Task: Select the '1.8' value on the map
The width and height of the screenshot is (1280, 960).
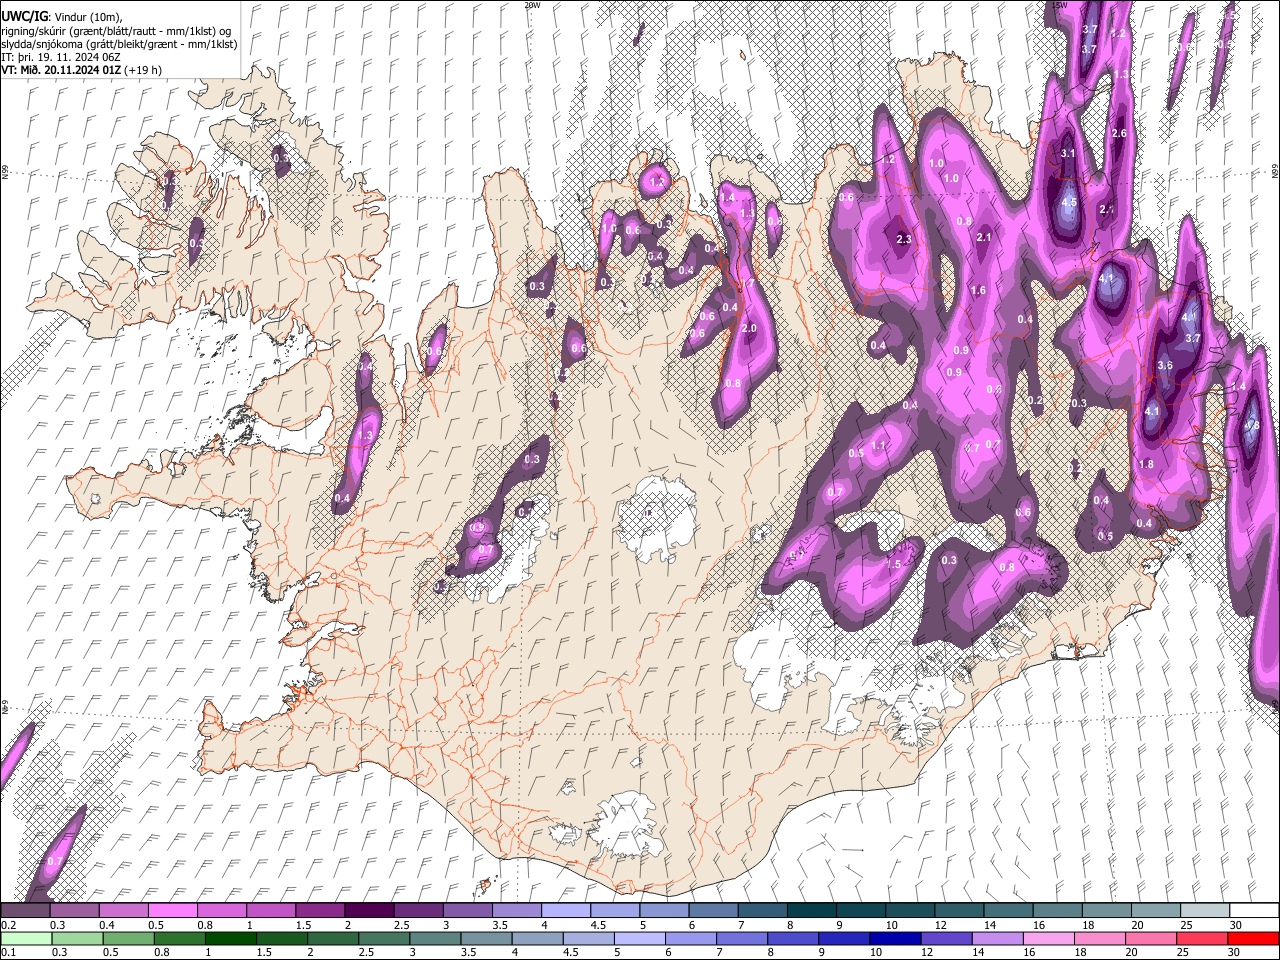Action: (x=1146, y=464)
